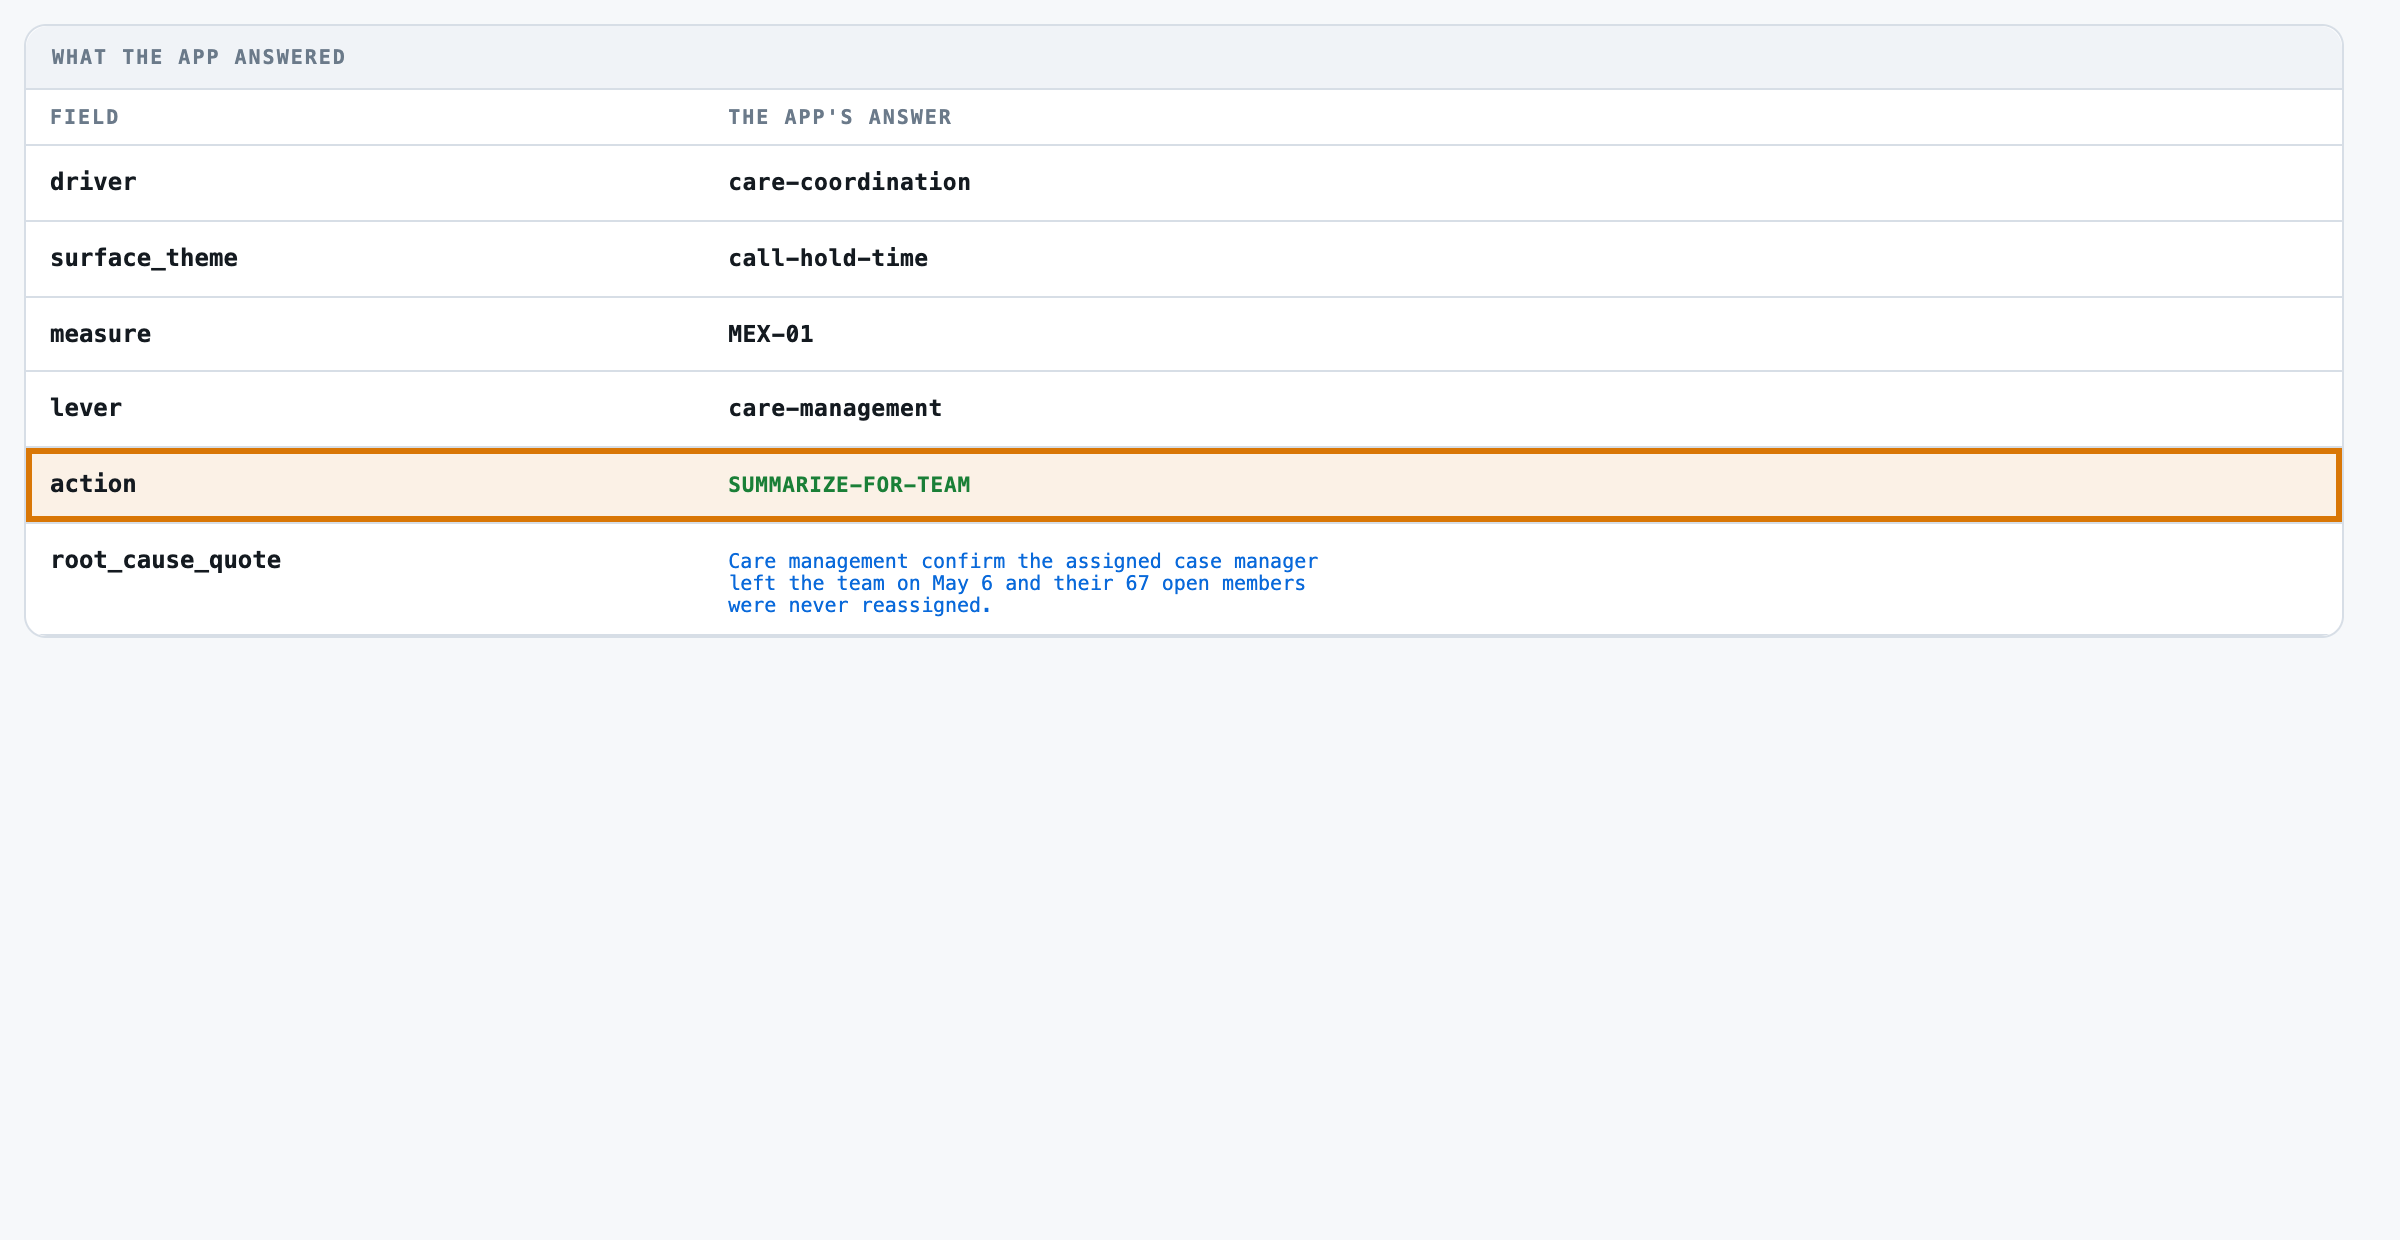Click the driver table row
Image resolution: width=2400 pixels, height=1240 pixels.
[x=1184, y=183]
